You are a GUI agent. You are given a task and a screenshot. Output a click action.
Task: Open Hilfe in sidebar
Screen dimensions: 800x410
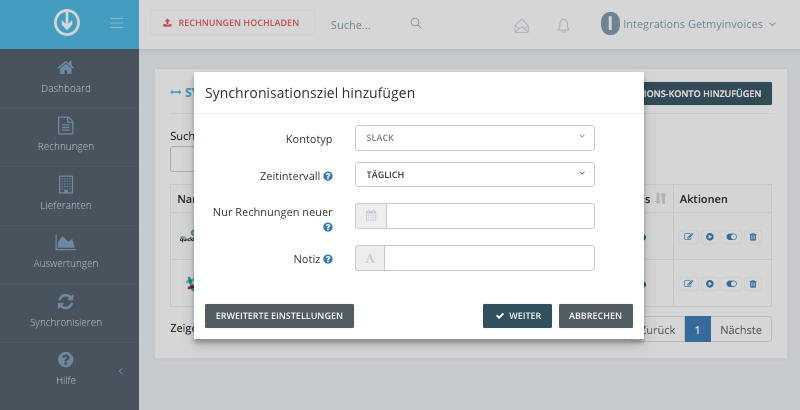tap(66, 370)
